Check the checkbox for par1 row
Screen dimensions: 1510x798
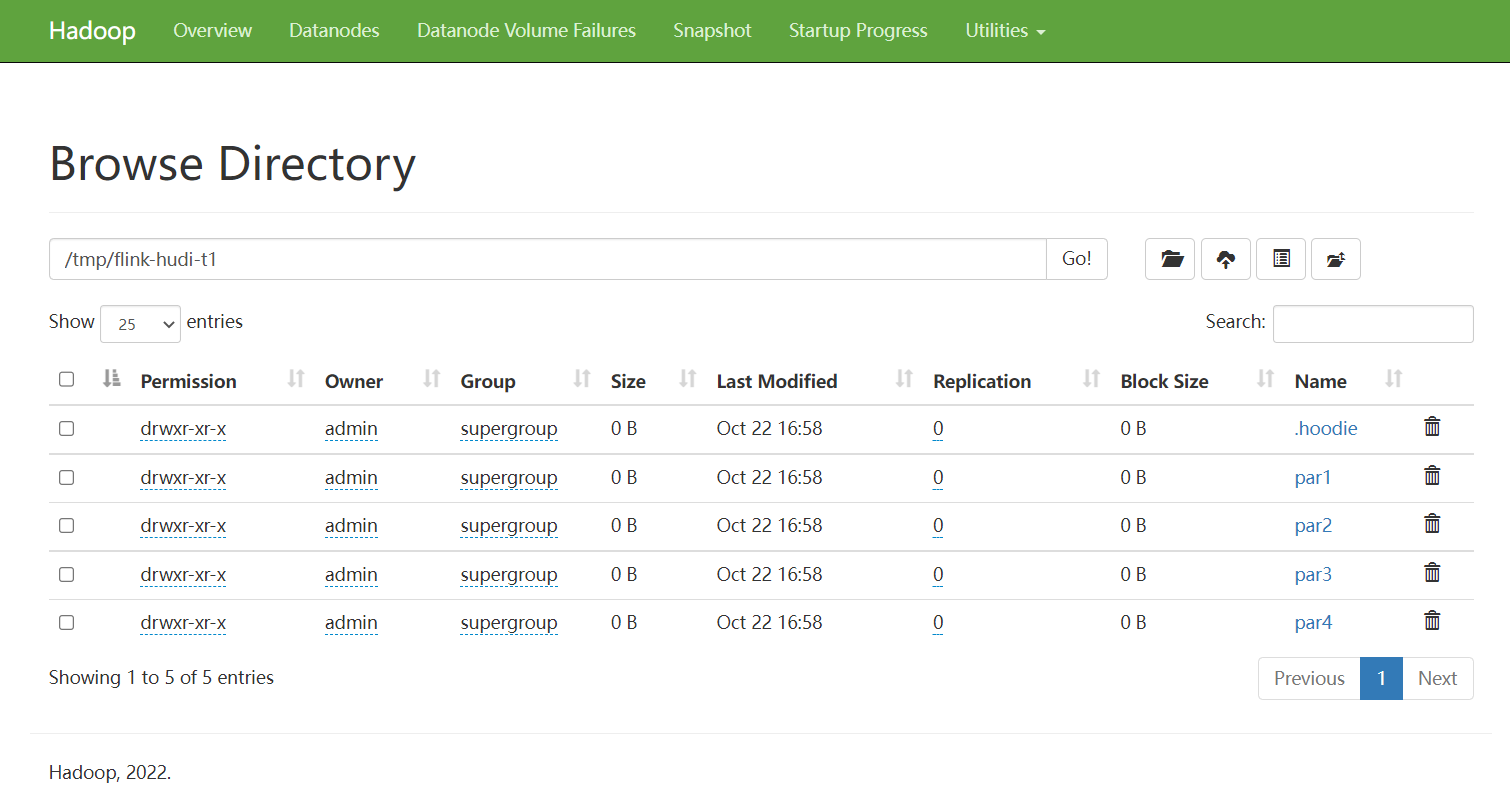click(66, 478)
